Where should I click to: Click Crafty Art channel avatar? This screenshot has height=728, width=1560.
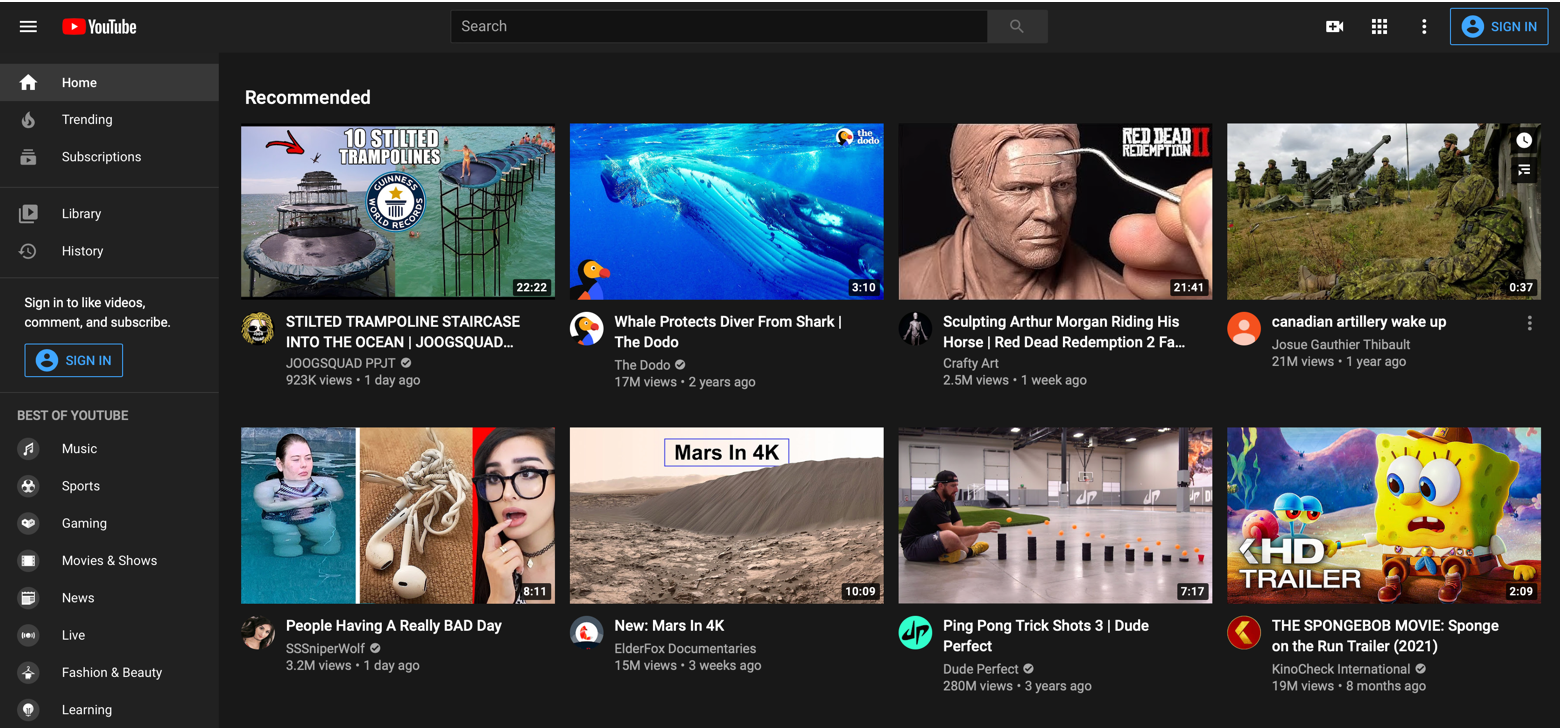click(915, 329)
